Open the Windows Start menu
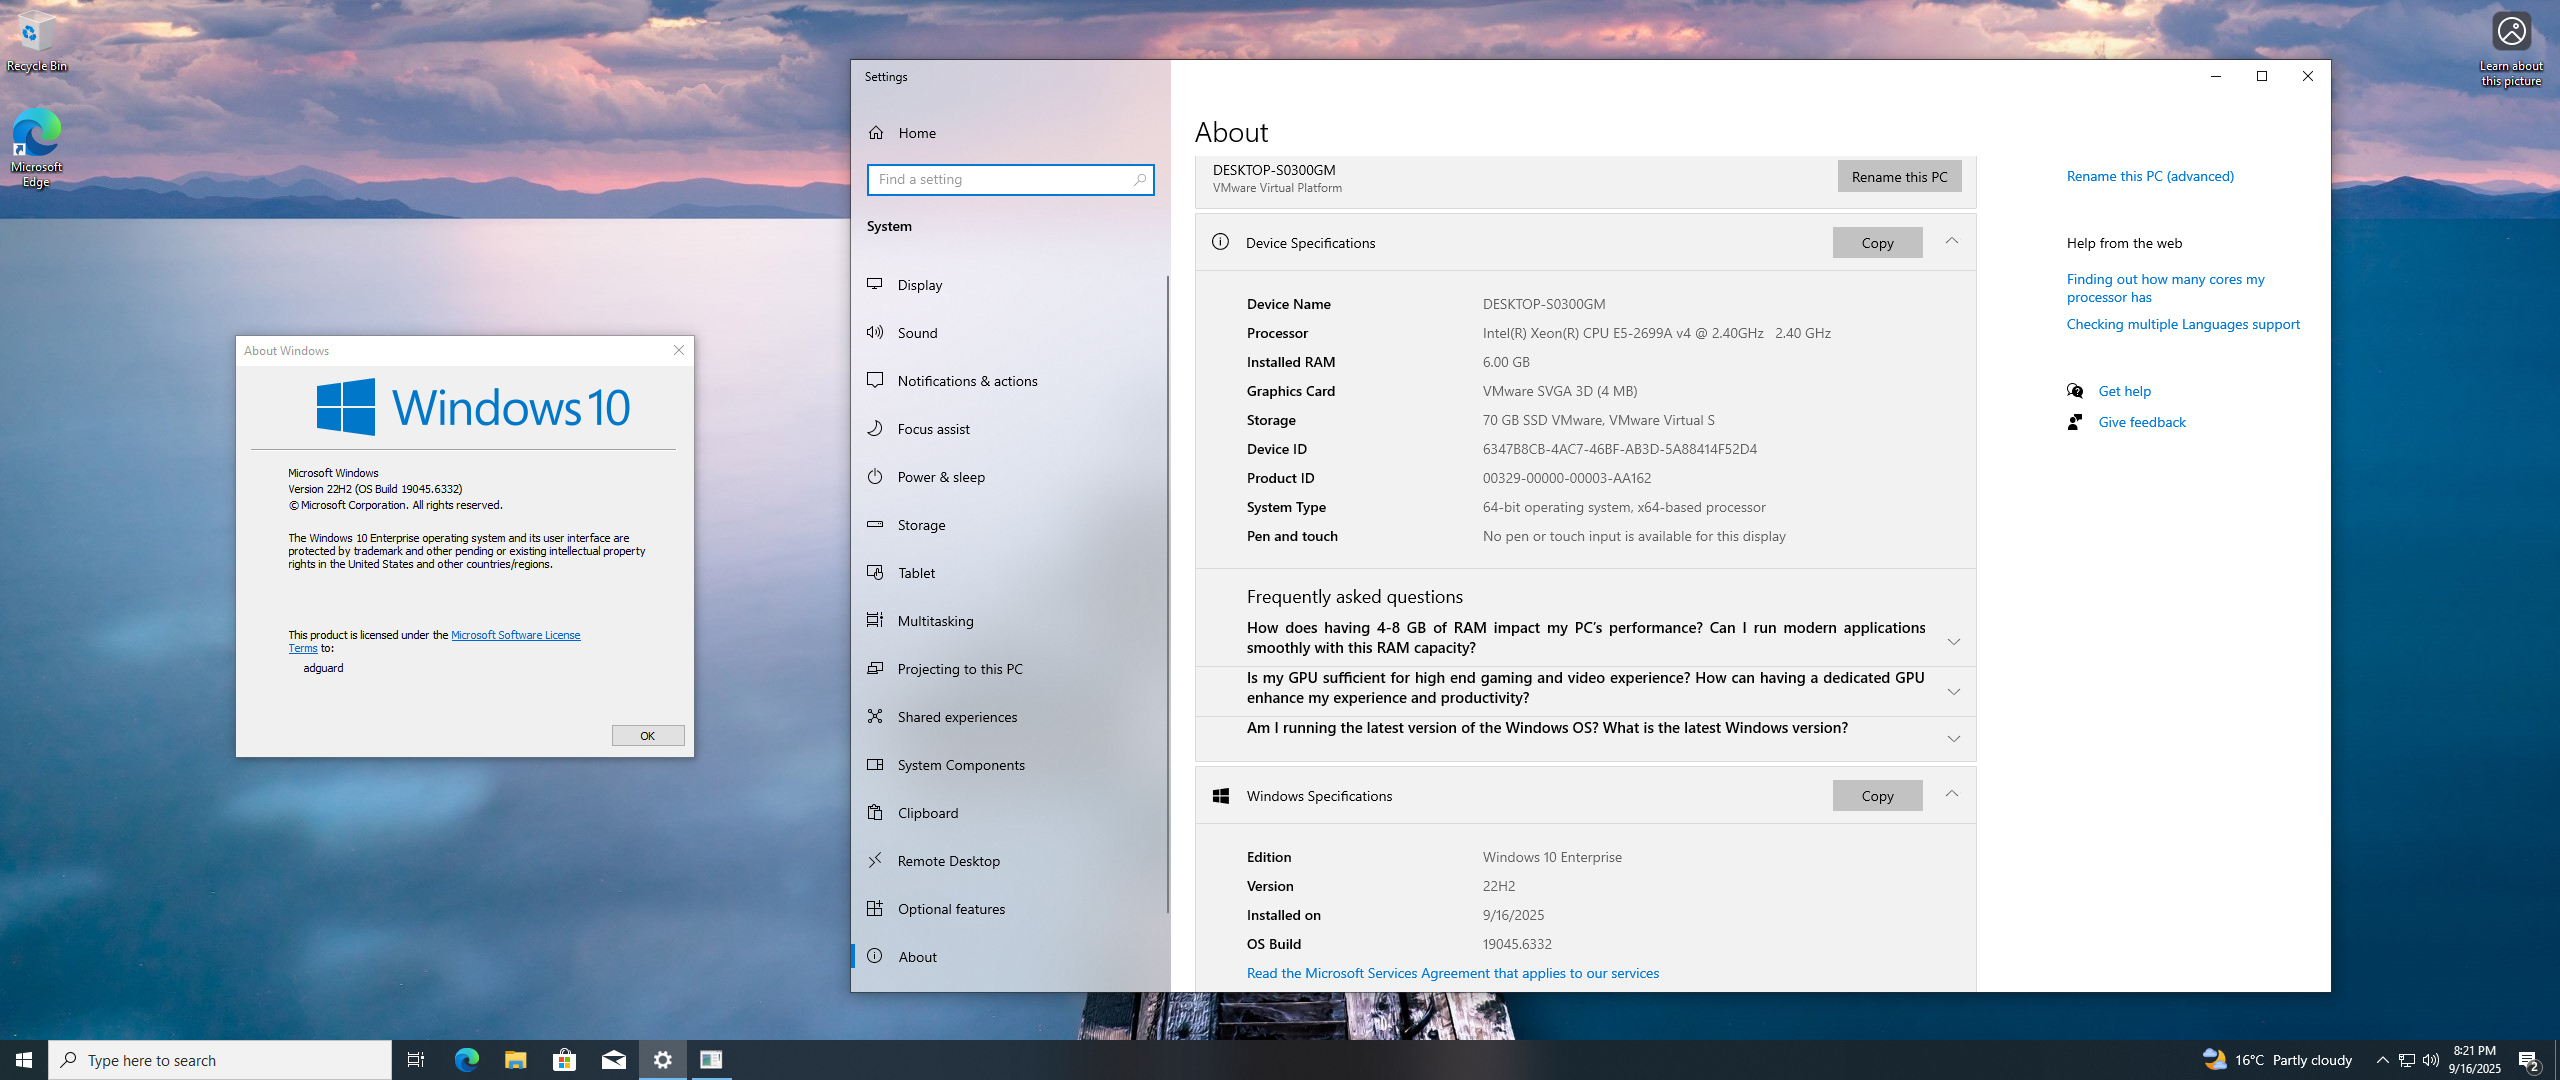Image resolution: width=2560 pixels, height=1080 pixels. tap(24, 1060)
